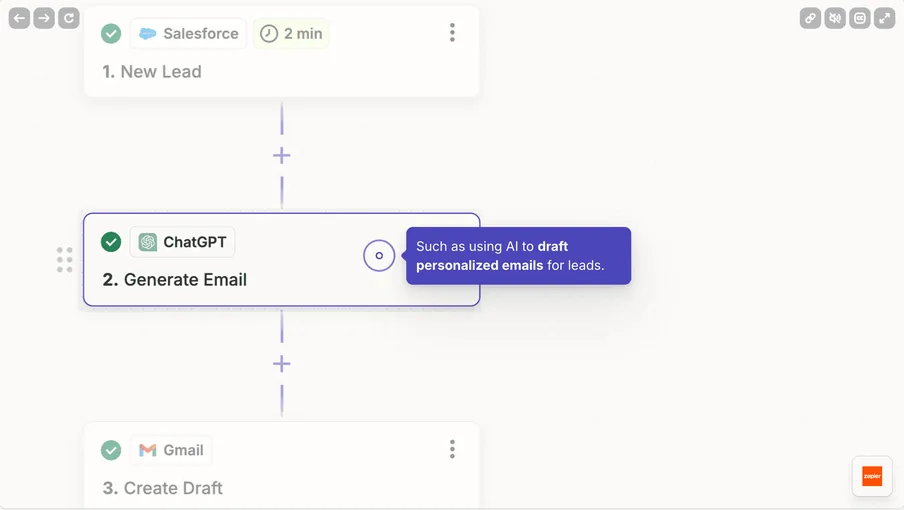Viewport: 904px width, 510px height.
Task: Restart demo with the reload button
Action: [x=69, y=18]
